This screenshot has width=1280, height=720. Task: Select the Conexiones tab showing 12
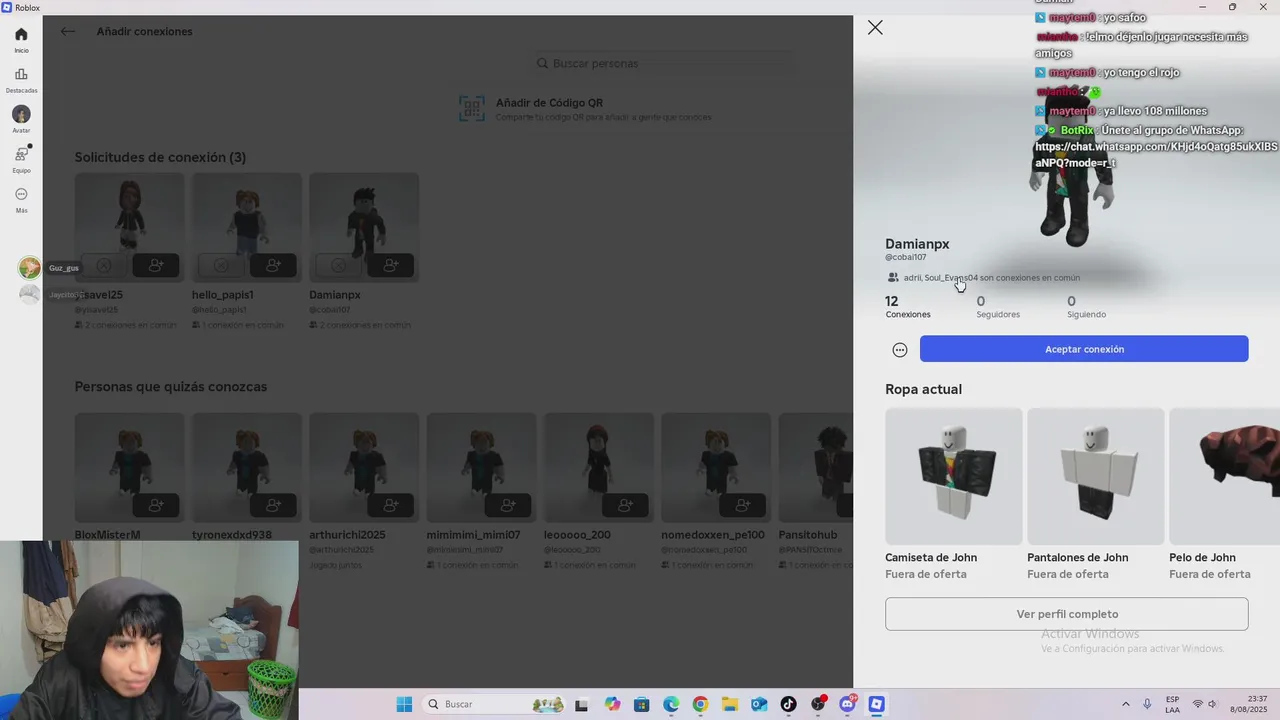pos(907,307)
